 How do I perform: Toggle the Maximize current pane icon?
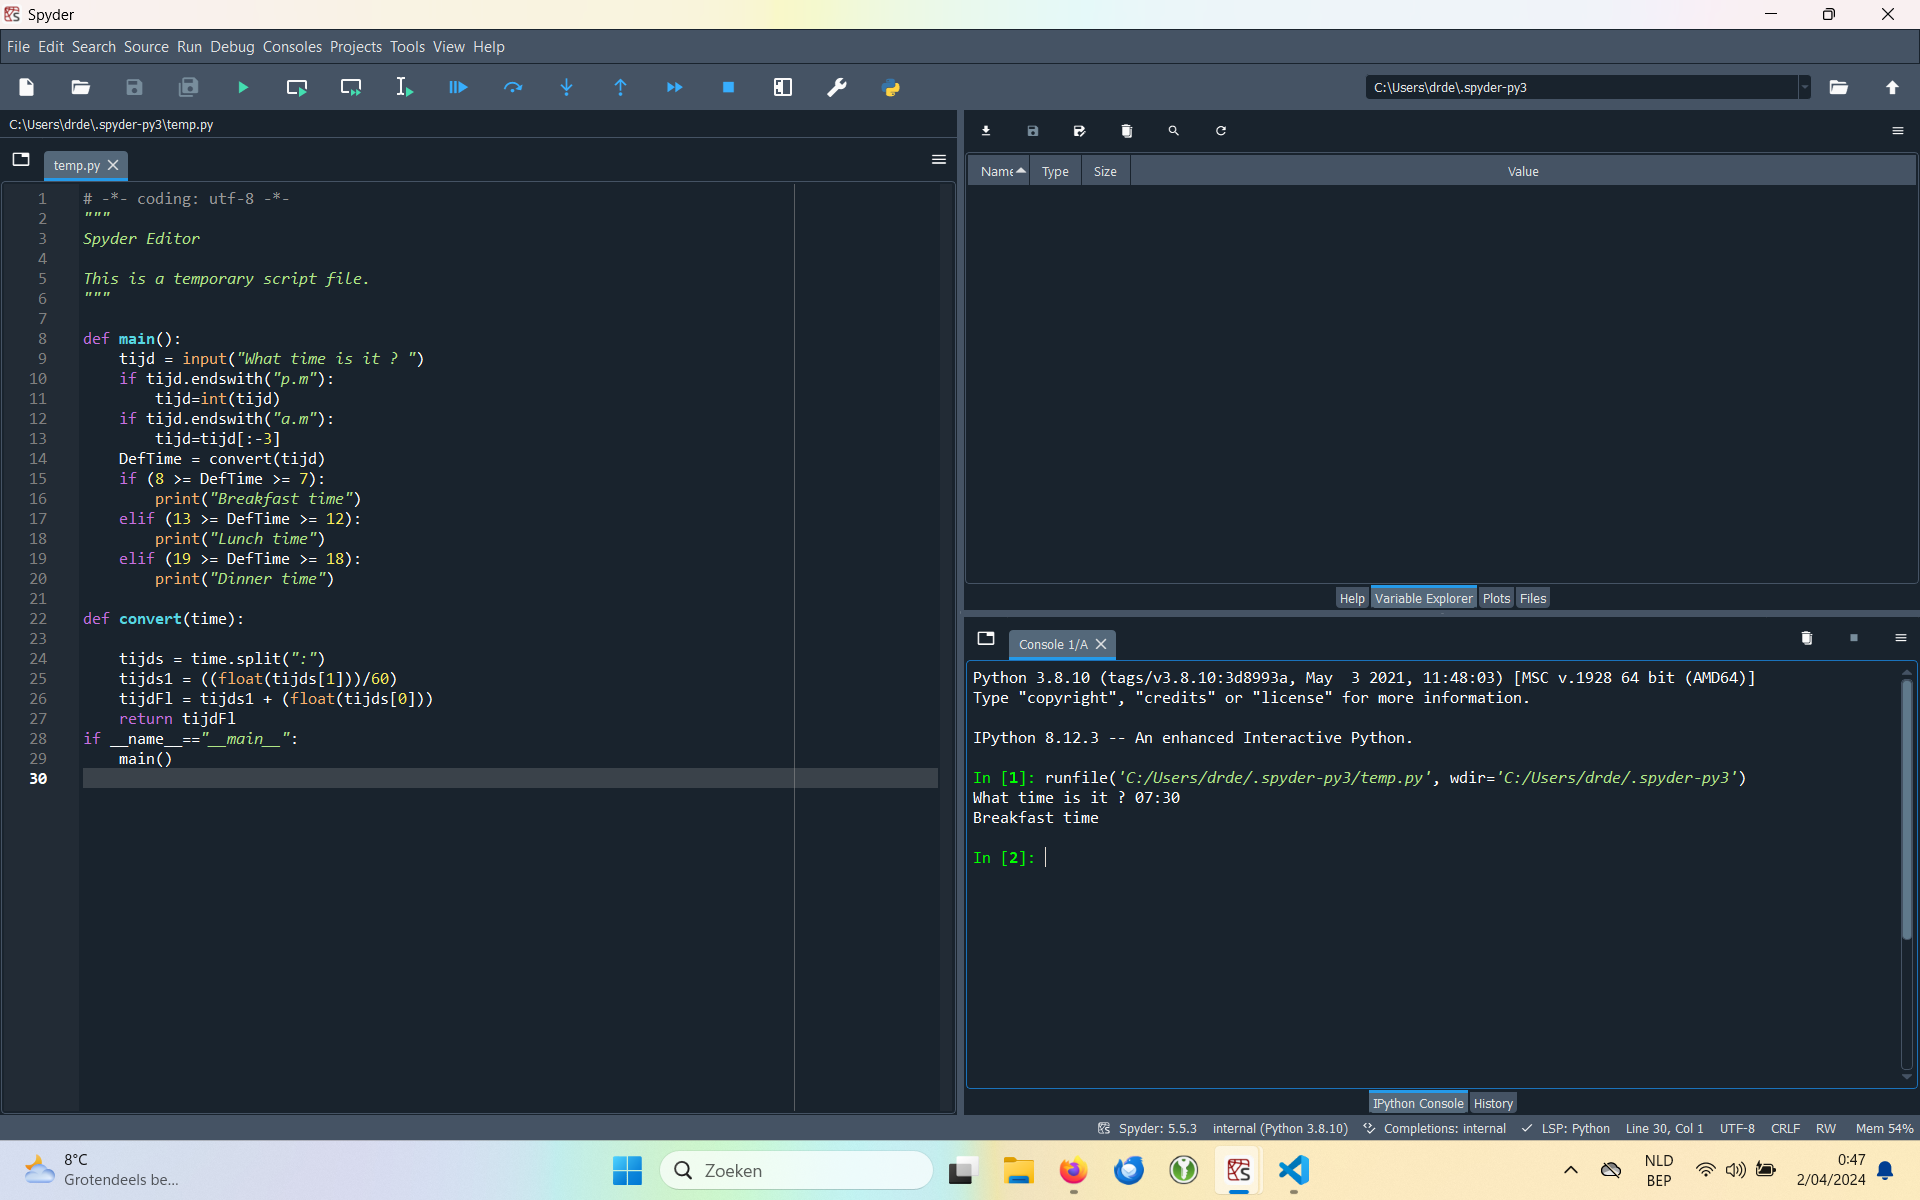coord(783,88)
